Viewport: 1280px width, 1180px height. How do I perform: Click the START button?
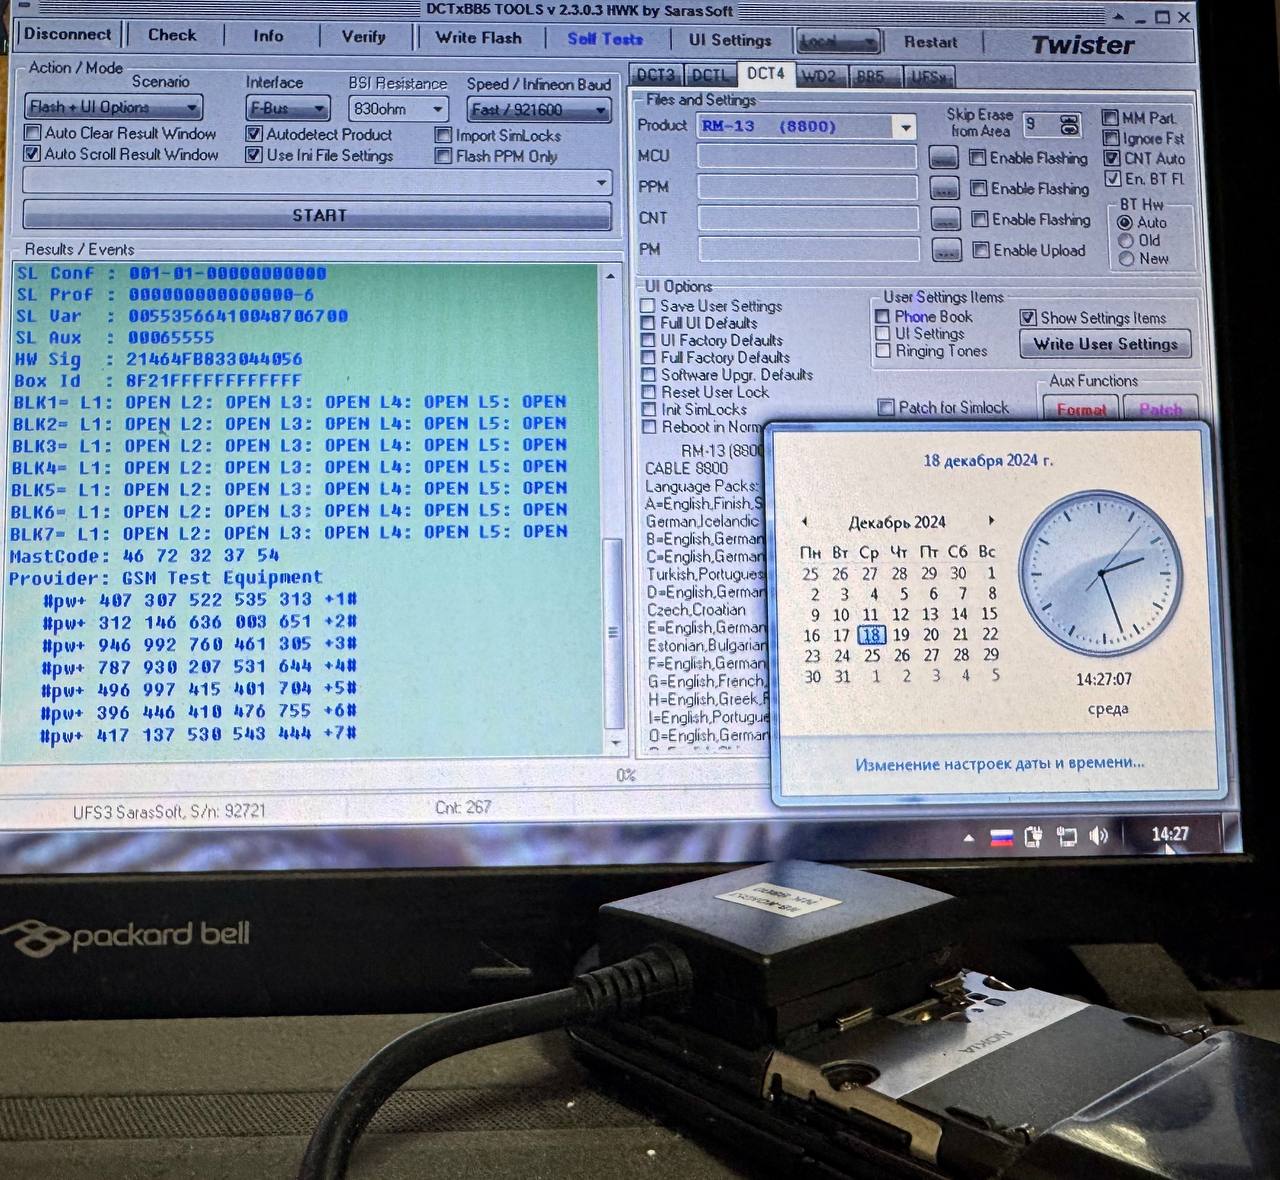(317, 216)
